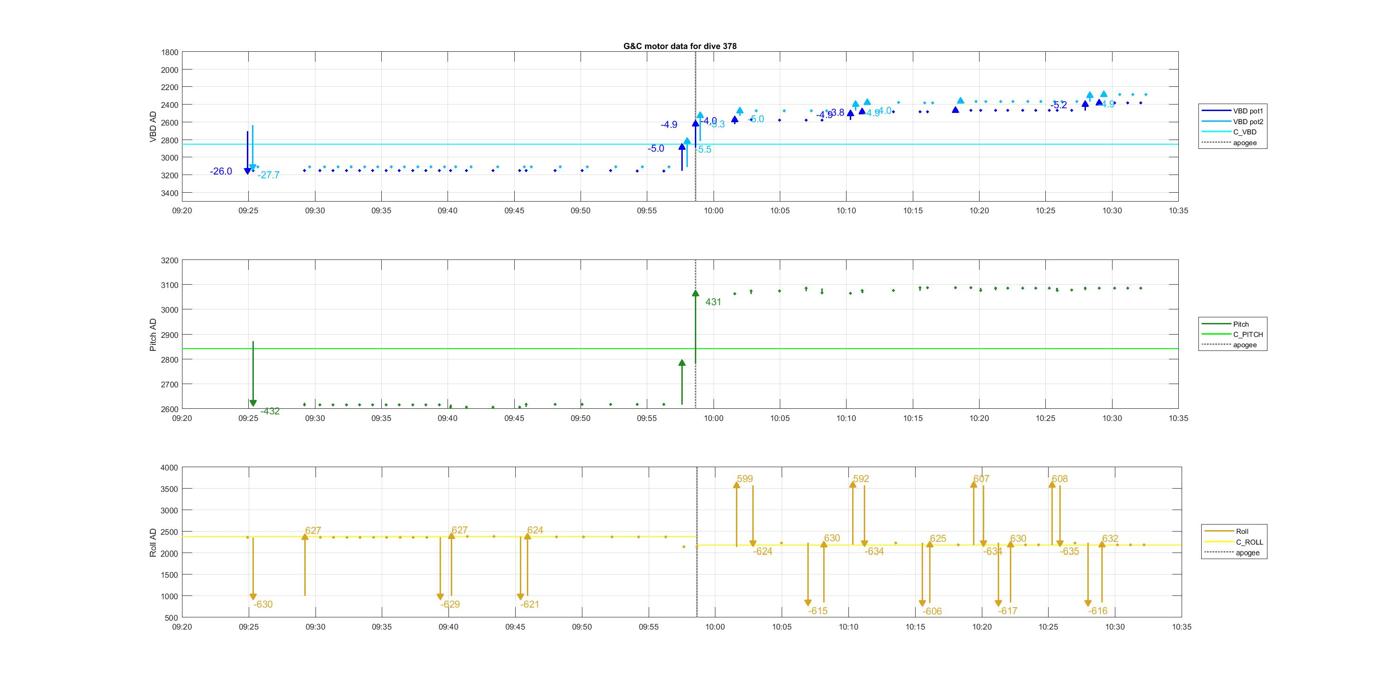Viewport: 1400px width, 693px height.
Task: Click the "607" roll data label
Action: (x=981, y=479)
